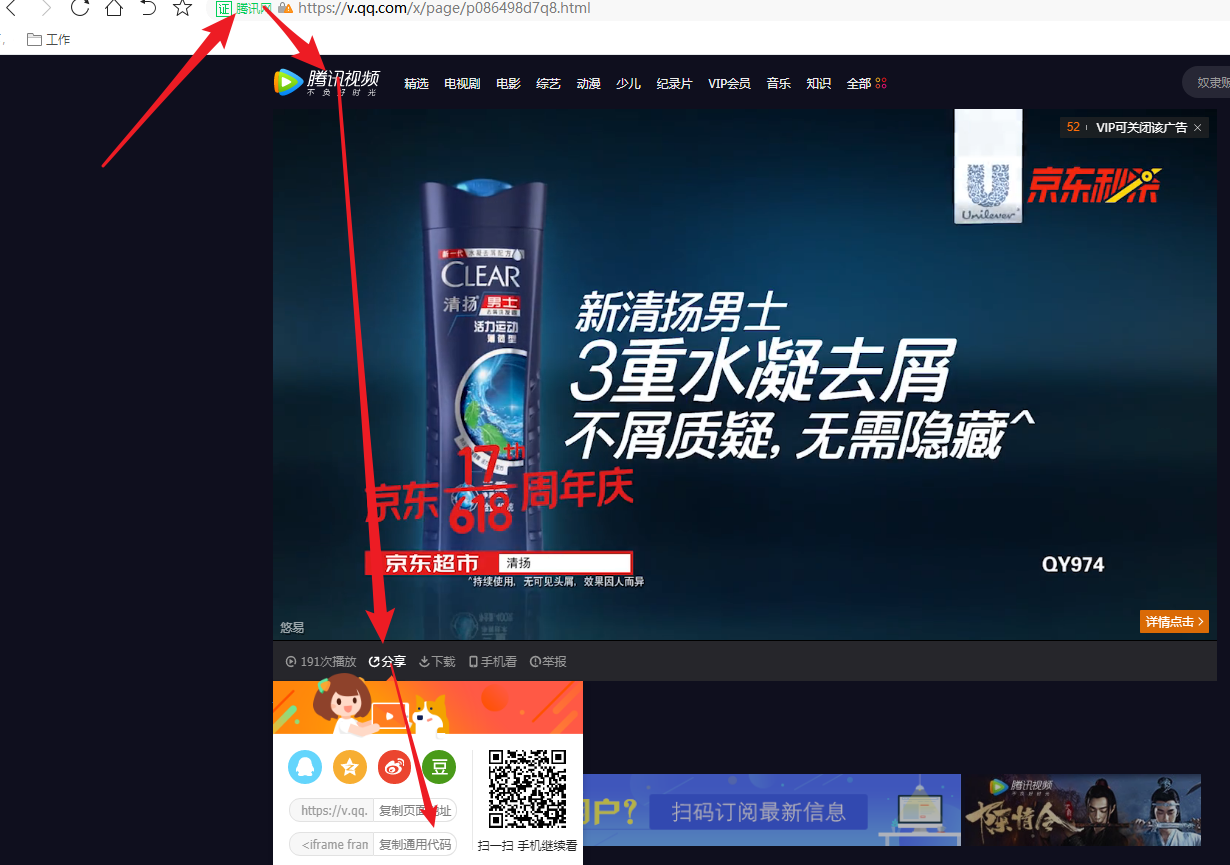The width and height of the screenshot is (1230, 865).
Task: Click the 手机看 watch-on-phone button
Action: 492,662
